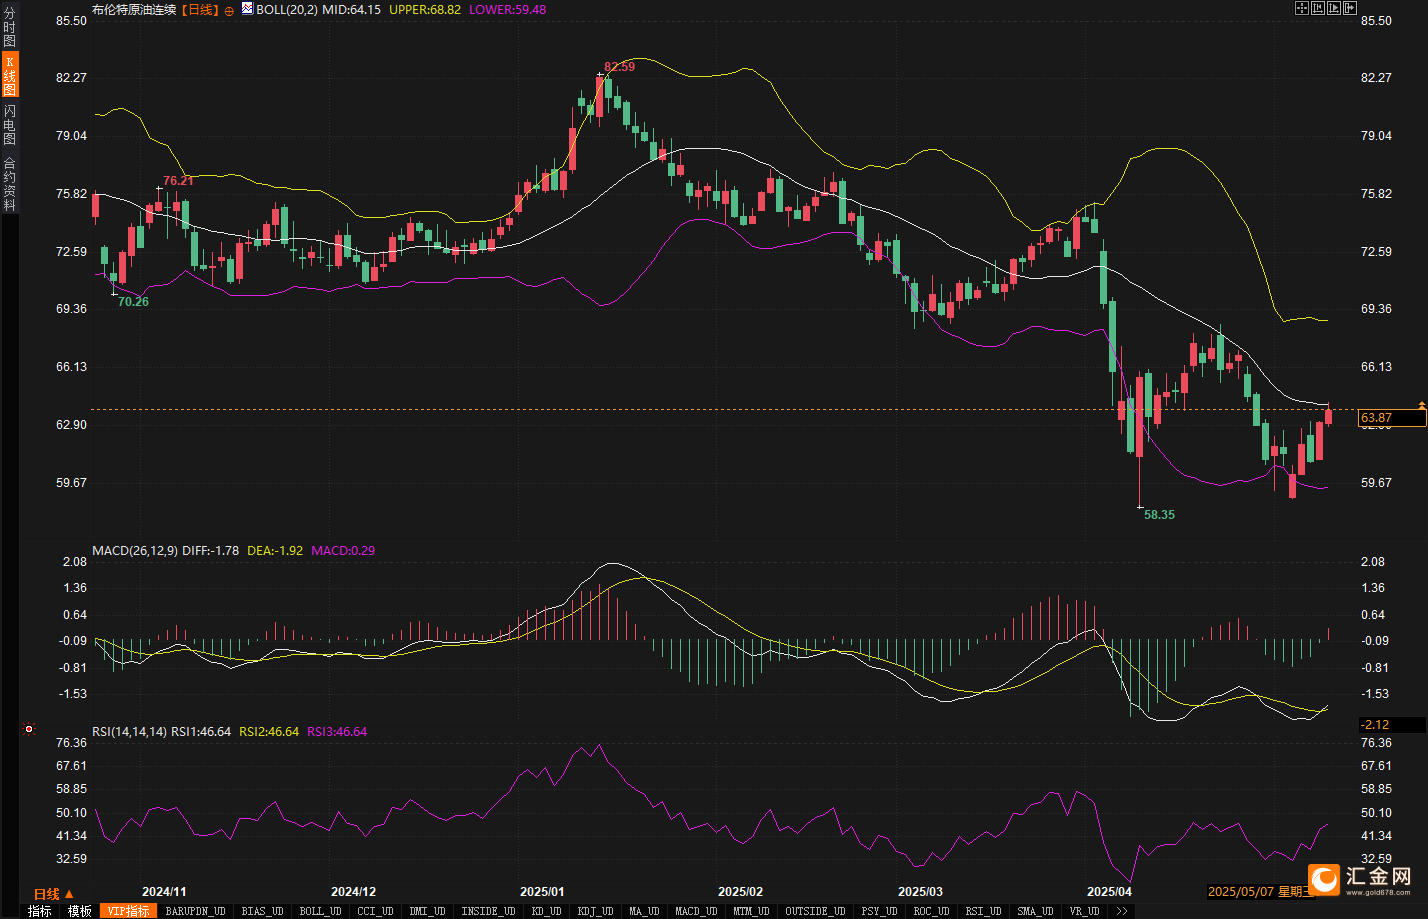The image size is (1428, 919).
Task: Open the 日线 period dropdown at bottom left
Action: pyautogui.click(x=52, y=894)
